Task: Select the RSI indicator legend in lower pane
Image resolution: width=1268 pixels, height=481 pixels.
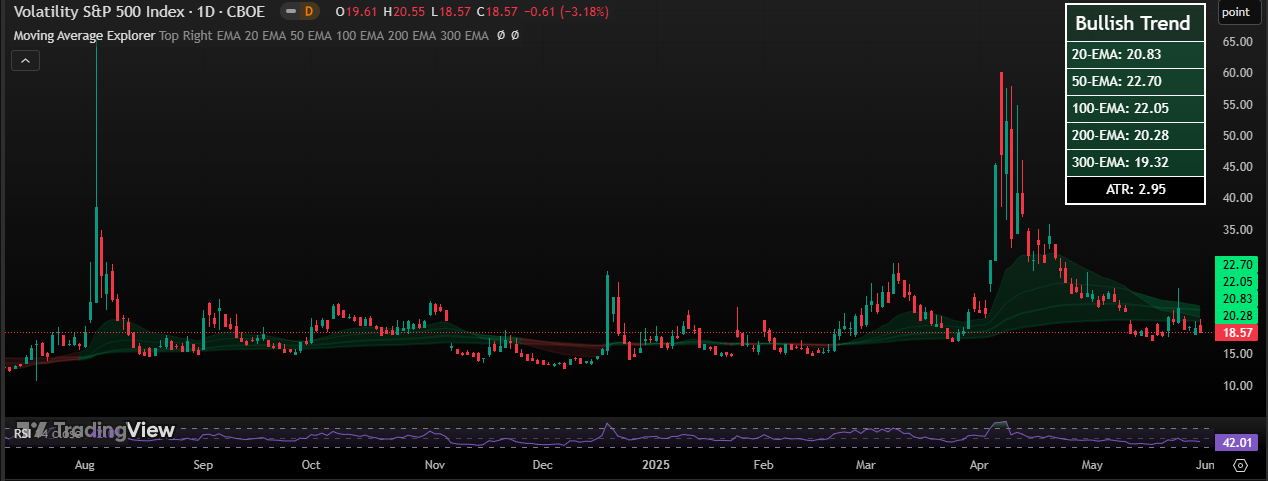Action: click(21, 434)
